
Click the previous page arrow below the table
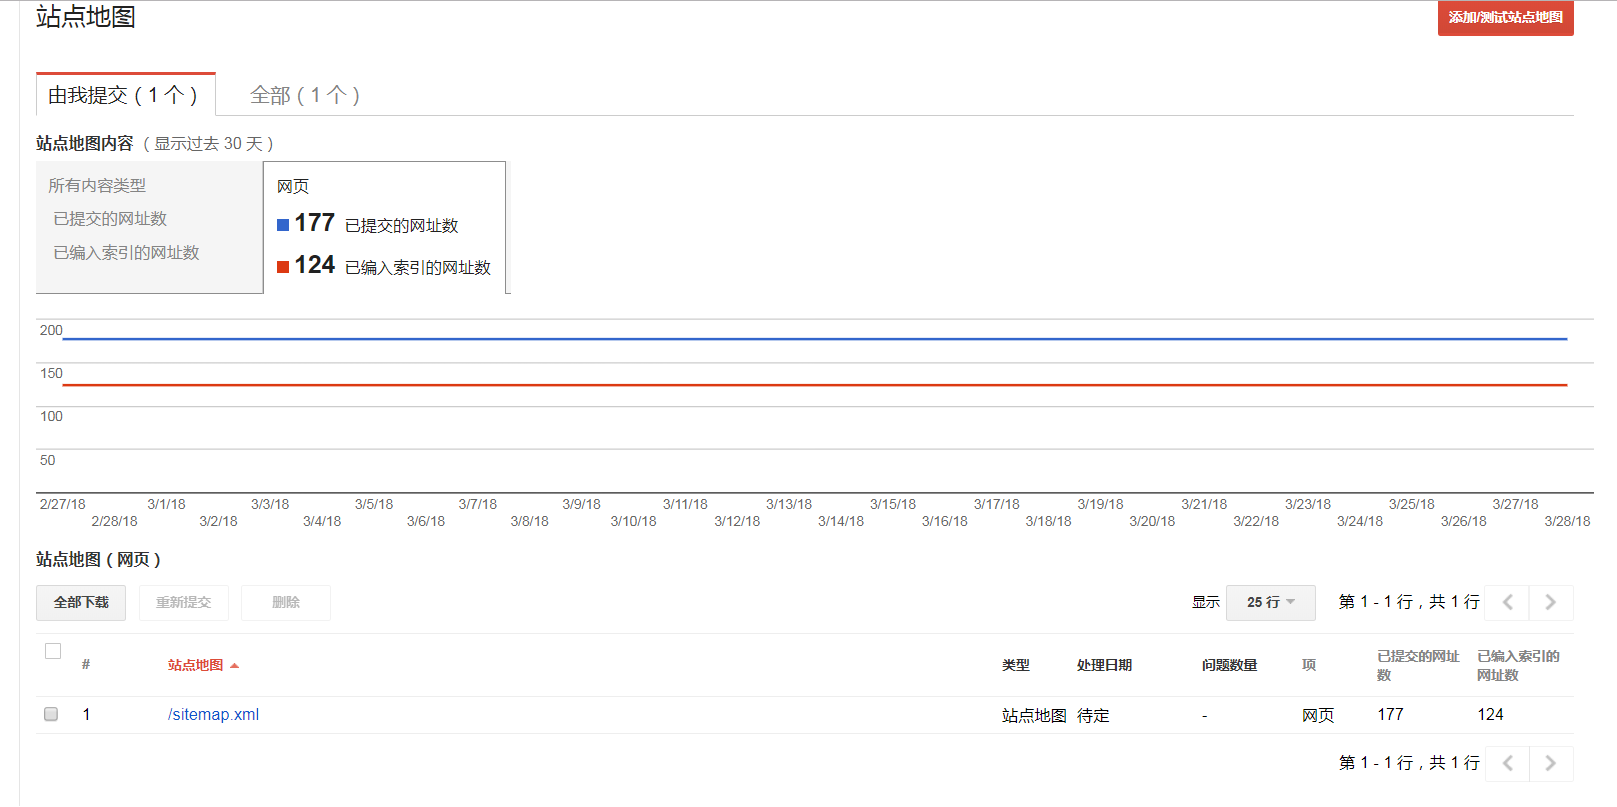click(x=1507, y=763)
